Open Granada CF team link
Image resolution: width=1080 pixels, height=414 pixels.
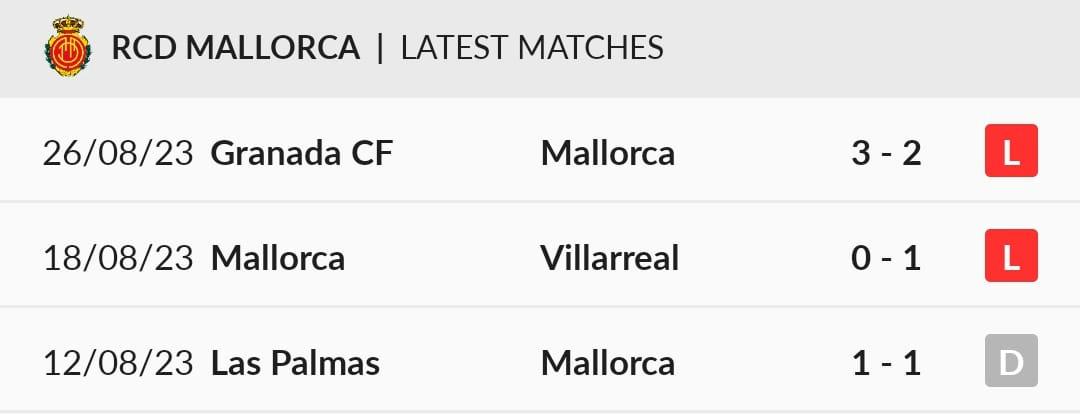pos(302,153)
